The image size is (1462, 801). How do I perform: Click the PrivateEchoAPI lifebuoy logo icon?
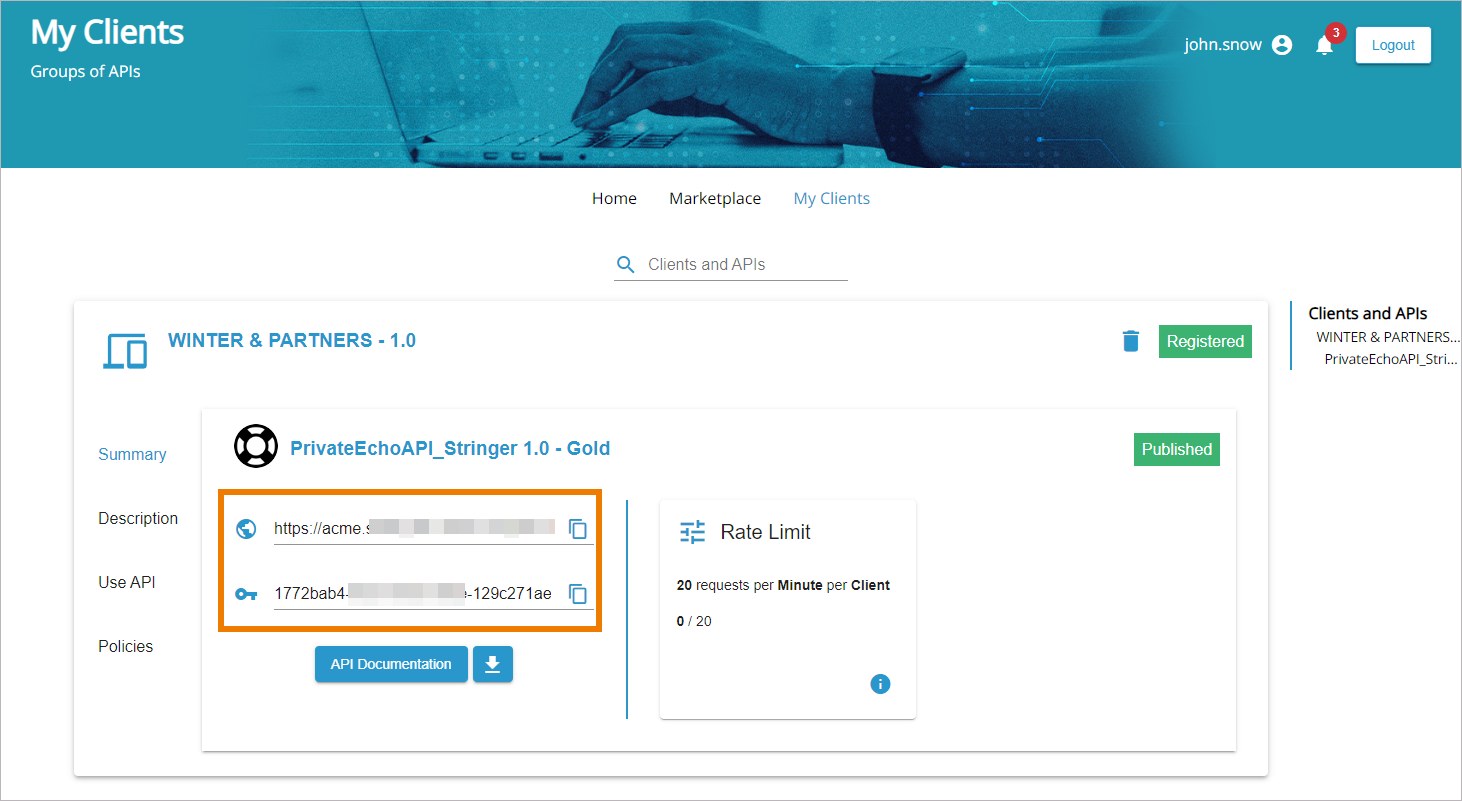tap(255, 447)
